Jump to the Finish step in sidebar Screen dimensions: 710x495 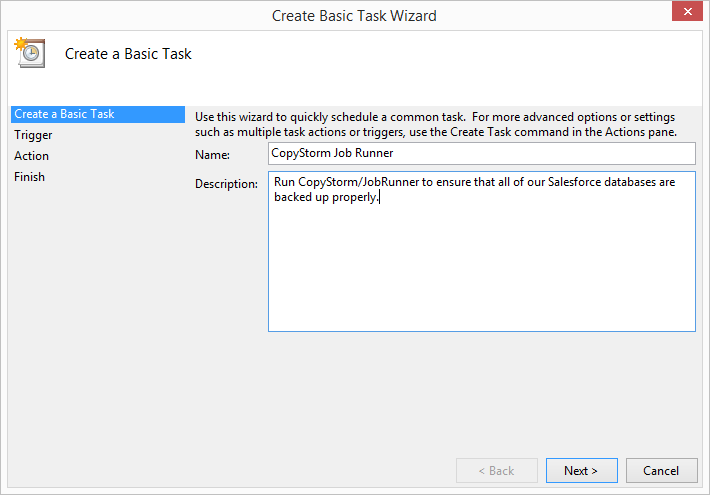click(29, 177)
